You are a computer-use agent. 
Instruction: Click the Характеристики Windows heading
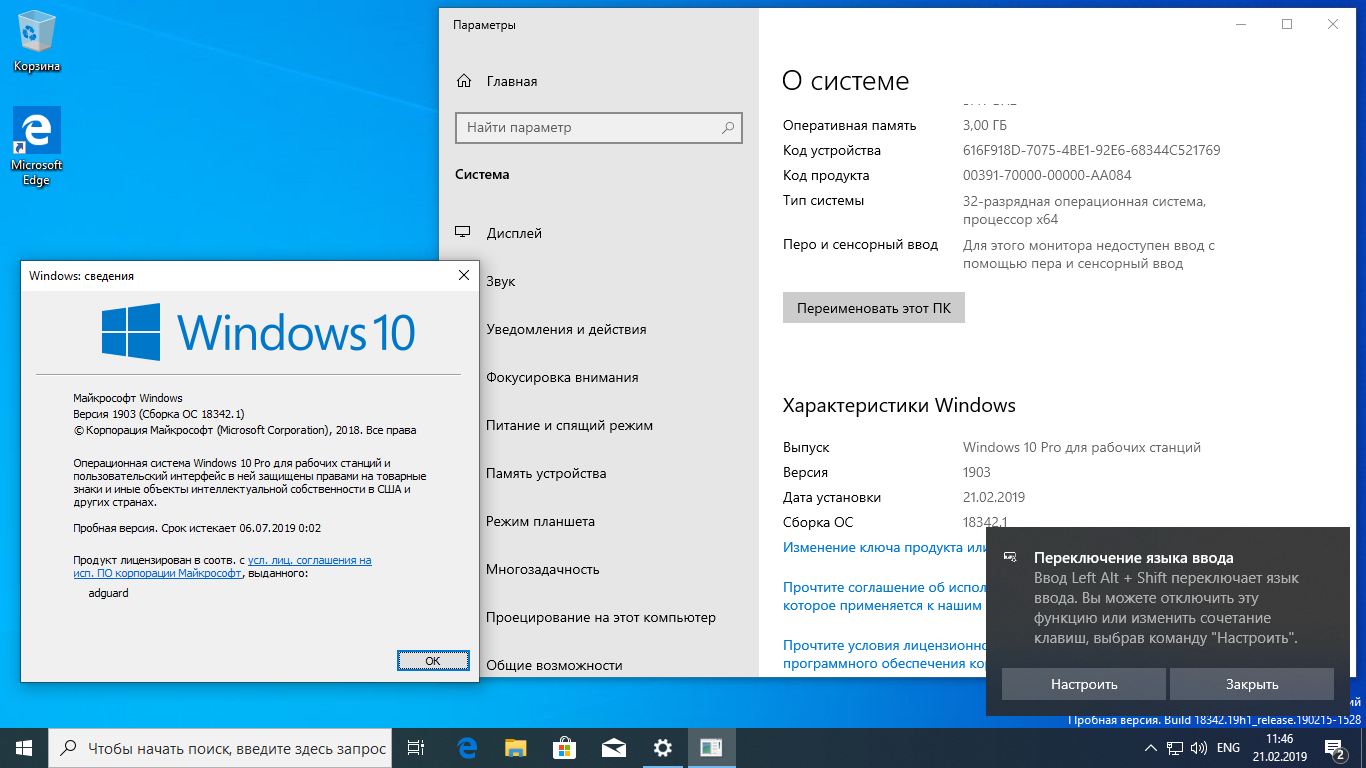[899, 405]
